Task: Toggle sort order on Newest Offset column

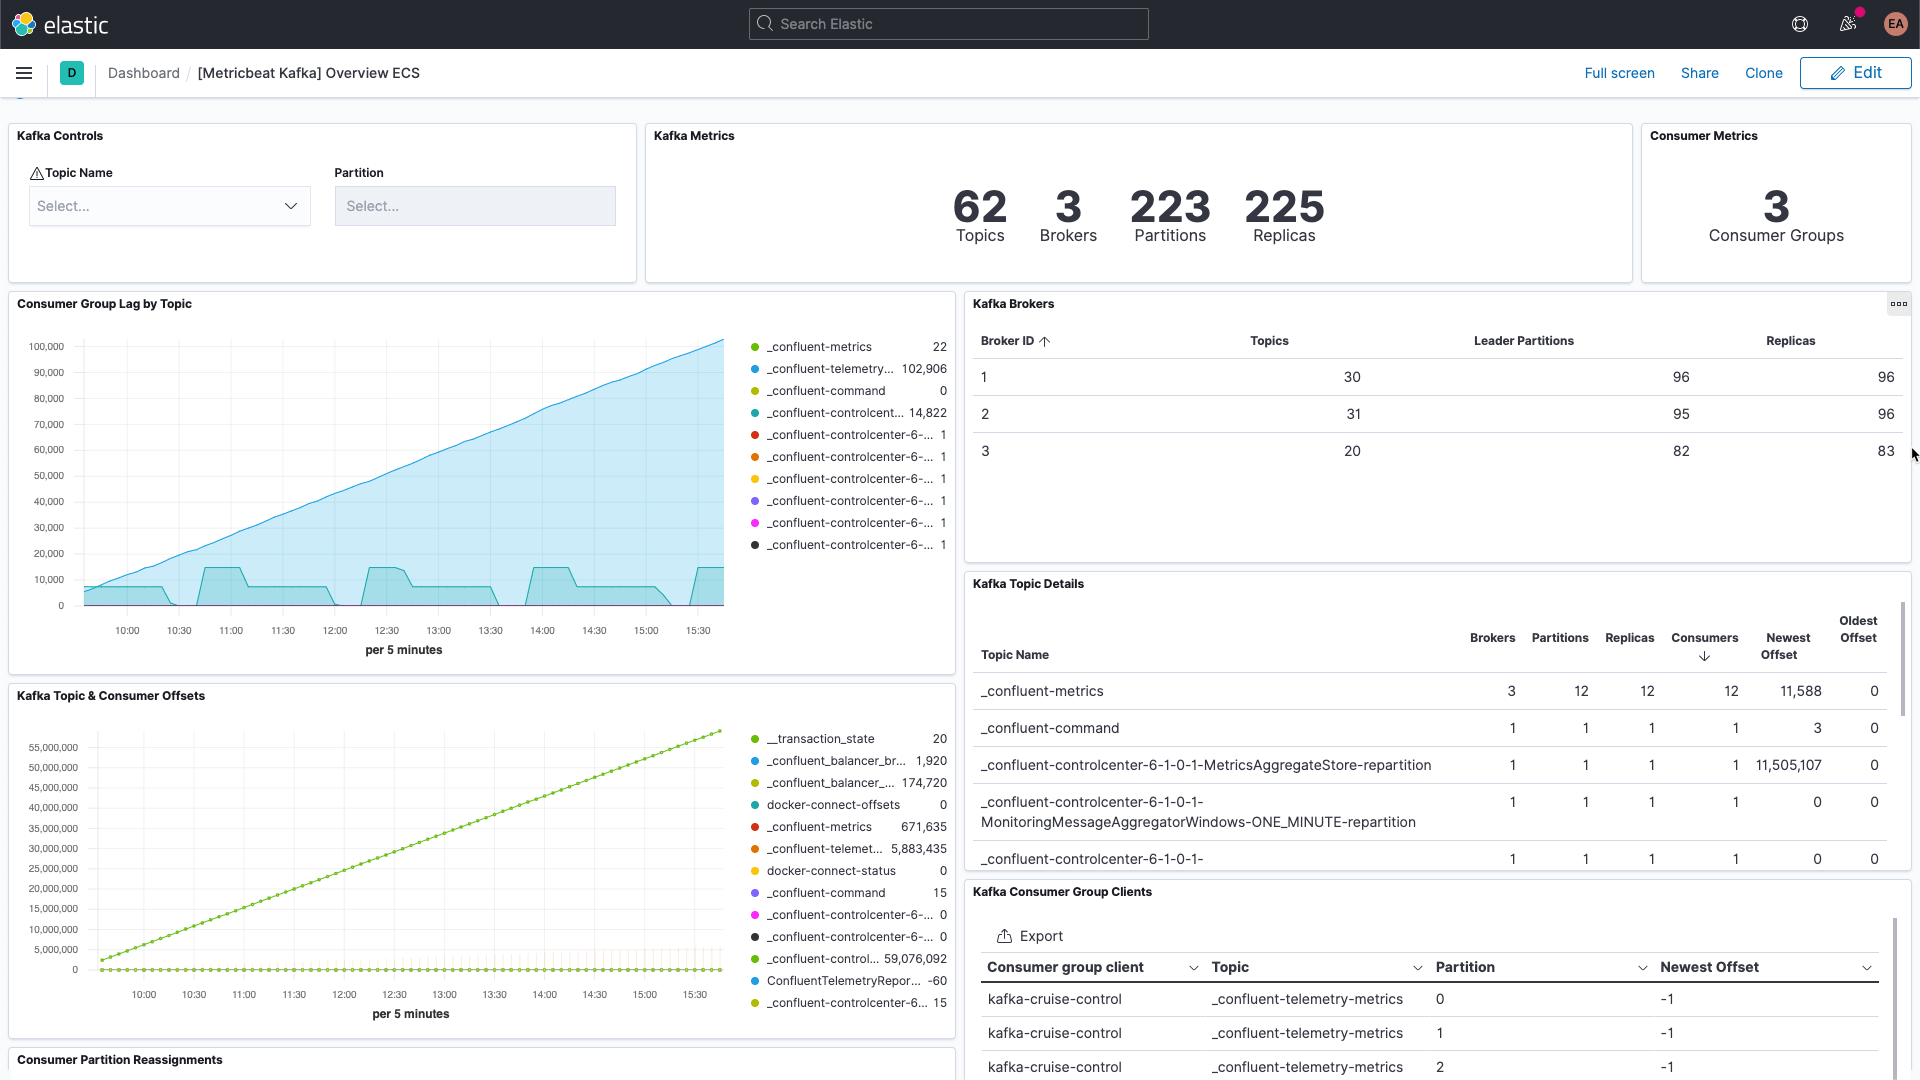Action: 1787,646
